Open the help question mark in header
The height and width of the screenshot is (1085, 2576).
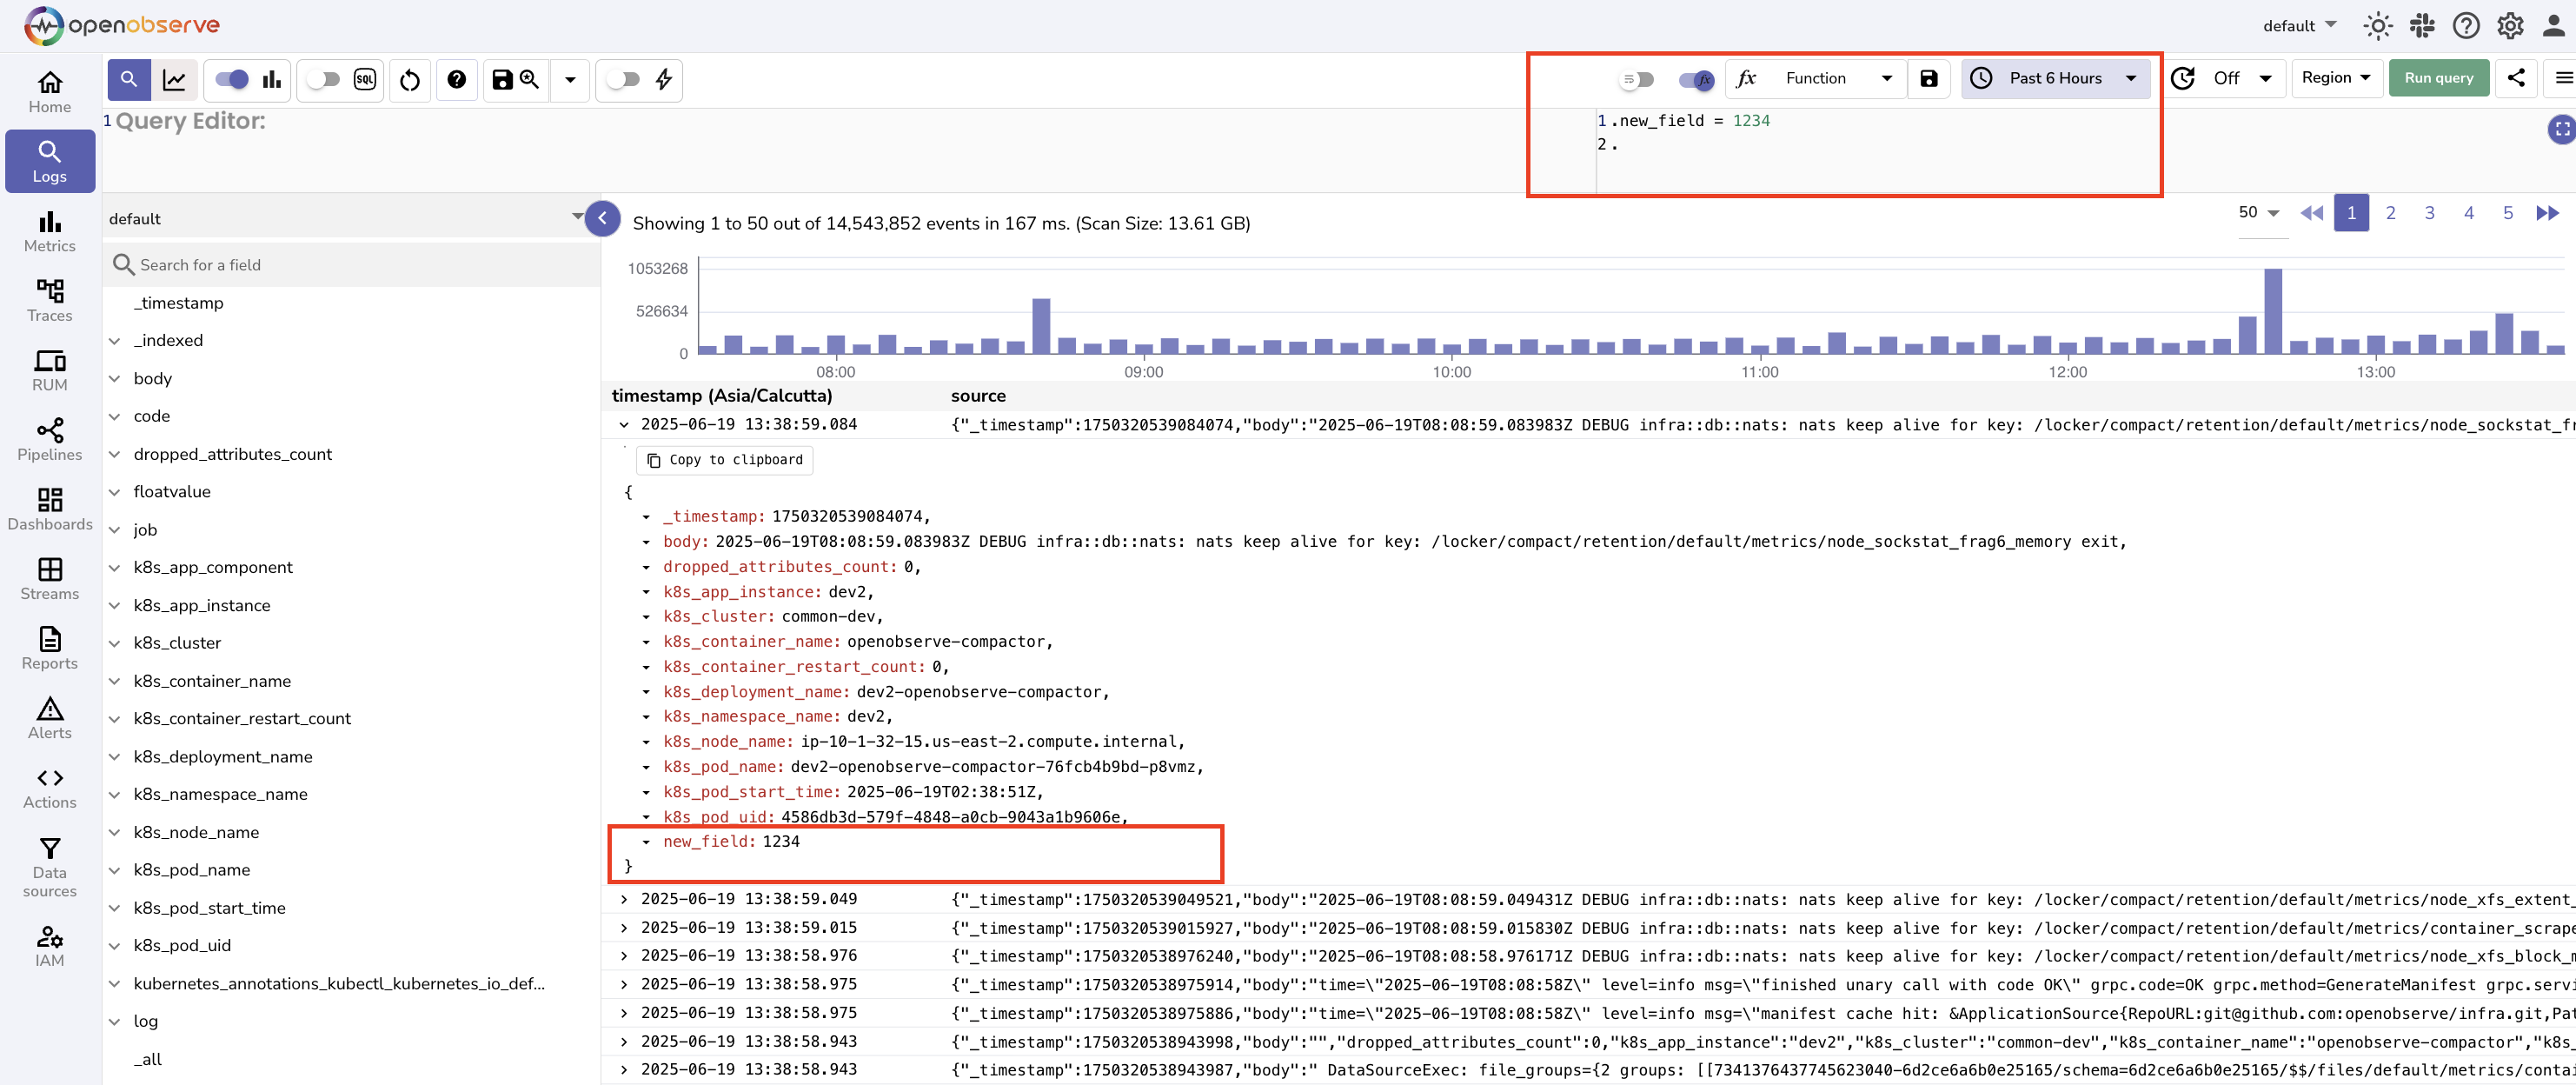[x=2466, y=25]
